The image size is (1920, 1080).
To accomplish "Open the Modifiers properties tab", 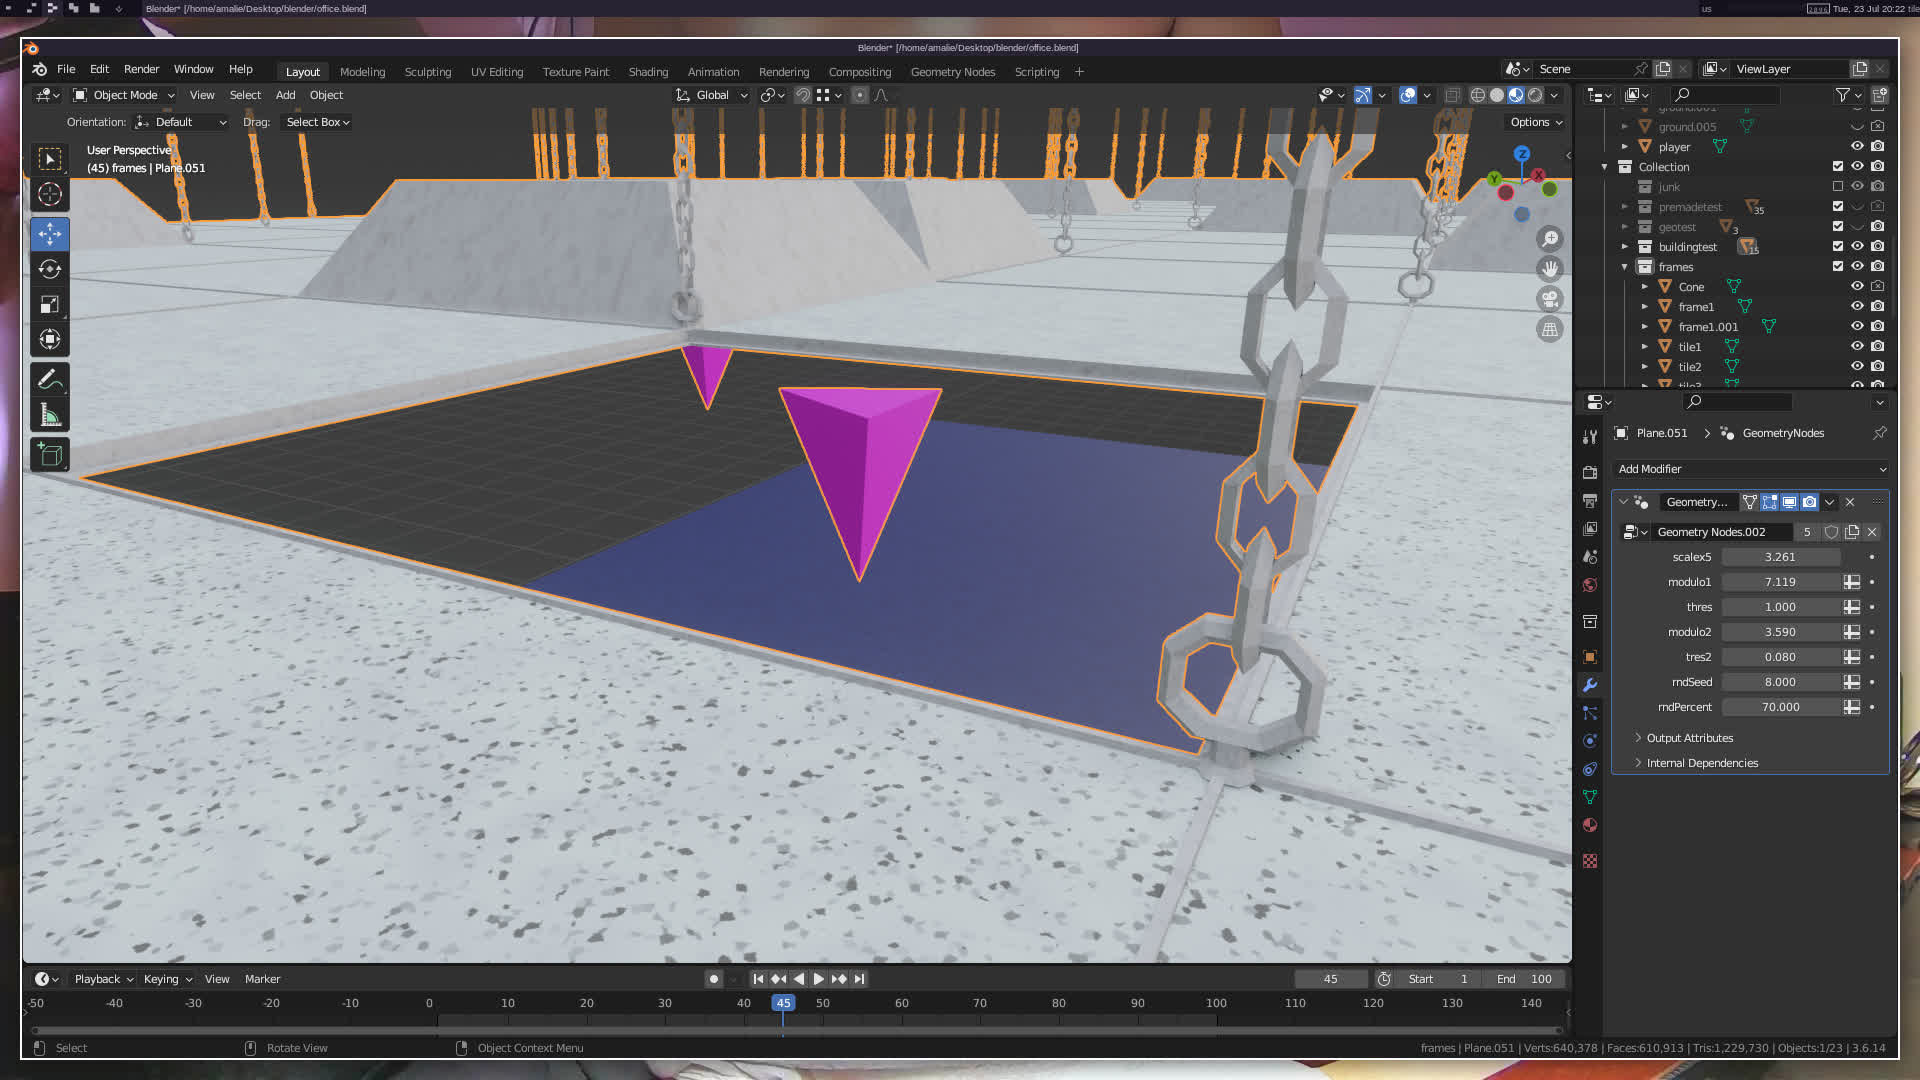I will pos(1590,685).
